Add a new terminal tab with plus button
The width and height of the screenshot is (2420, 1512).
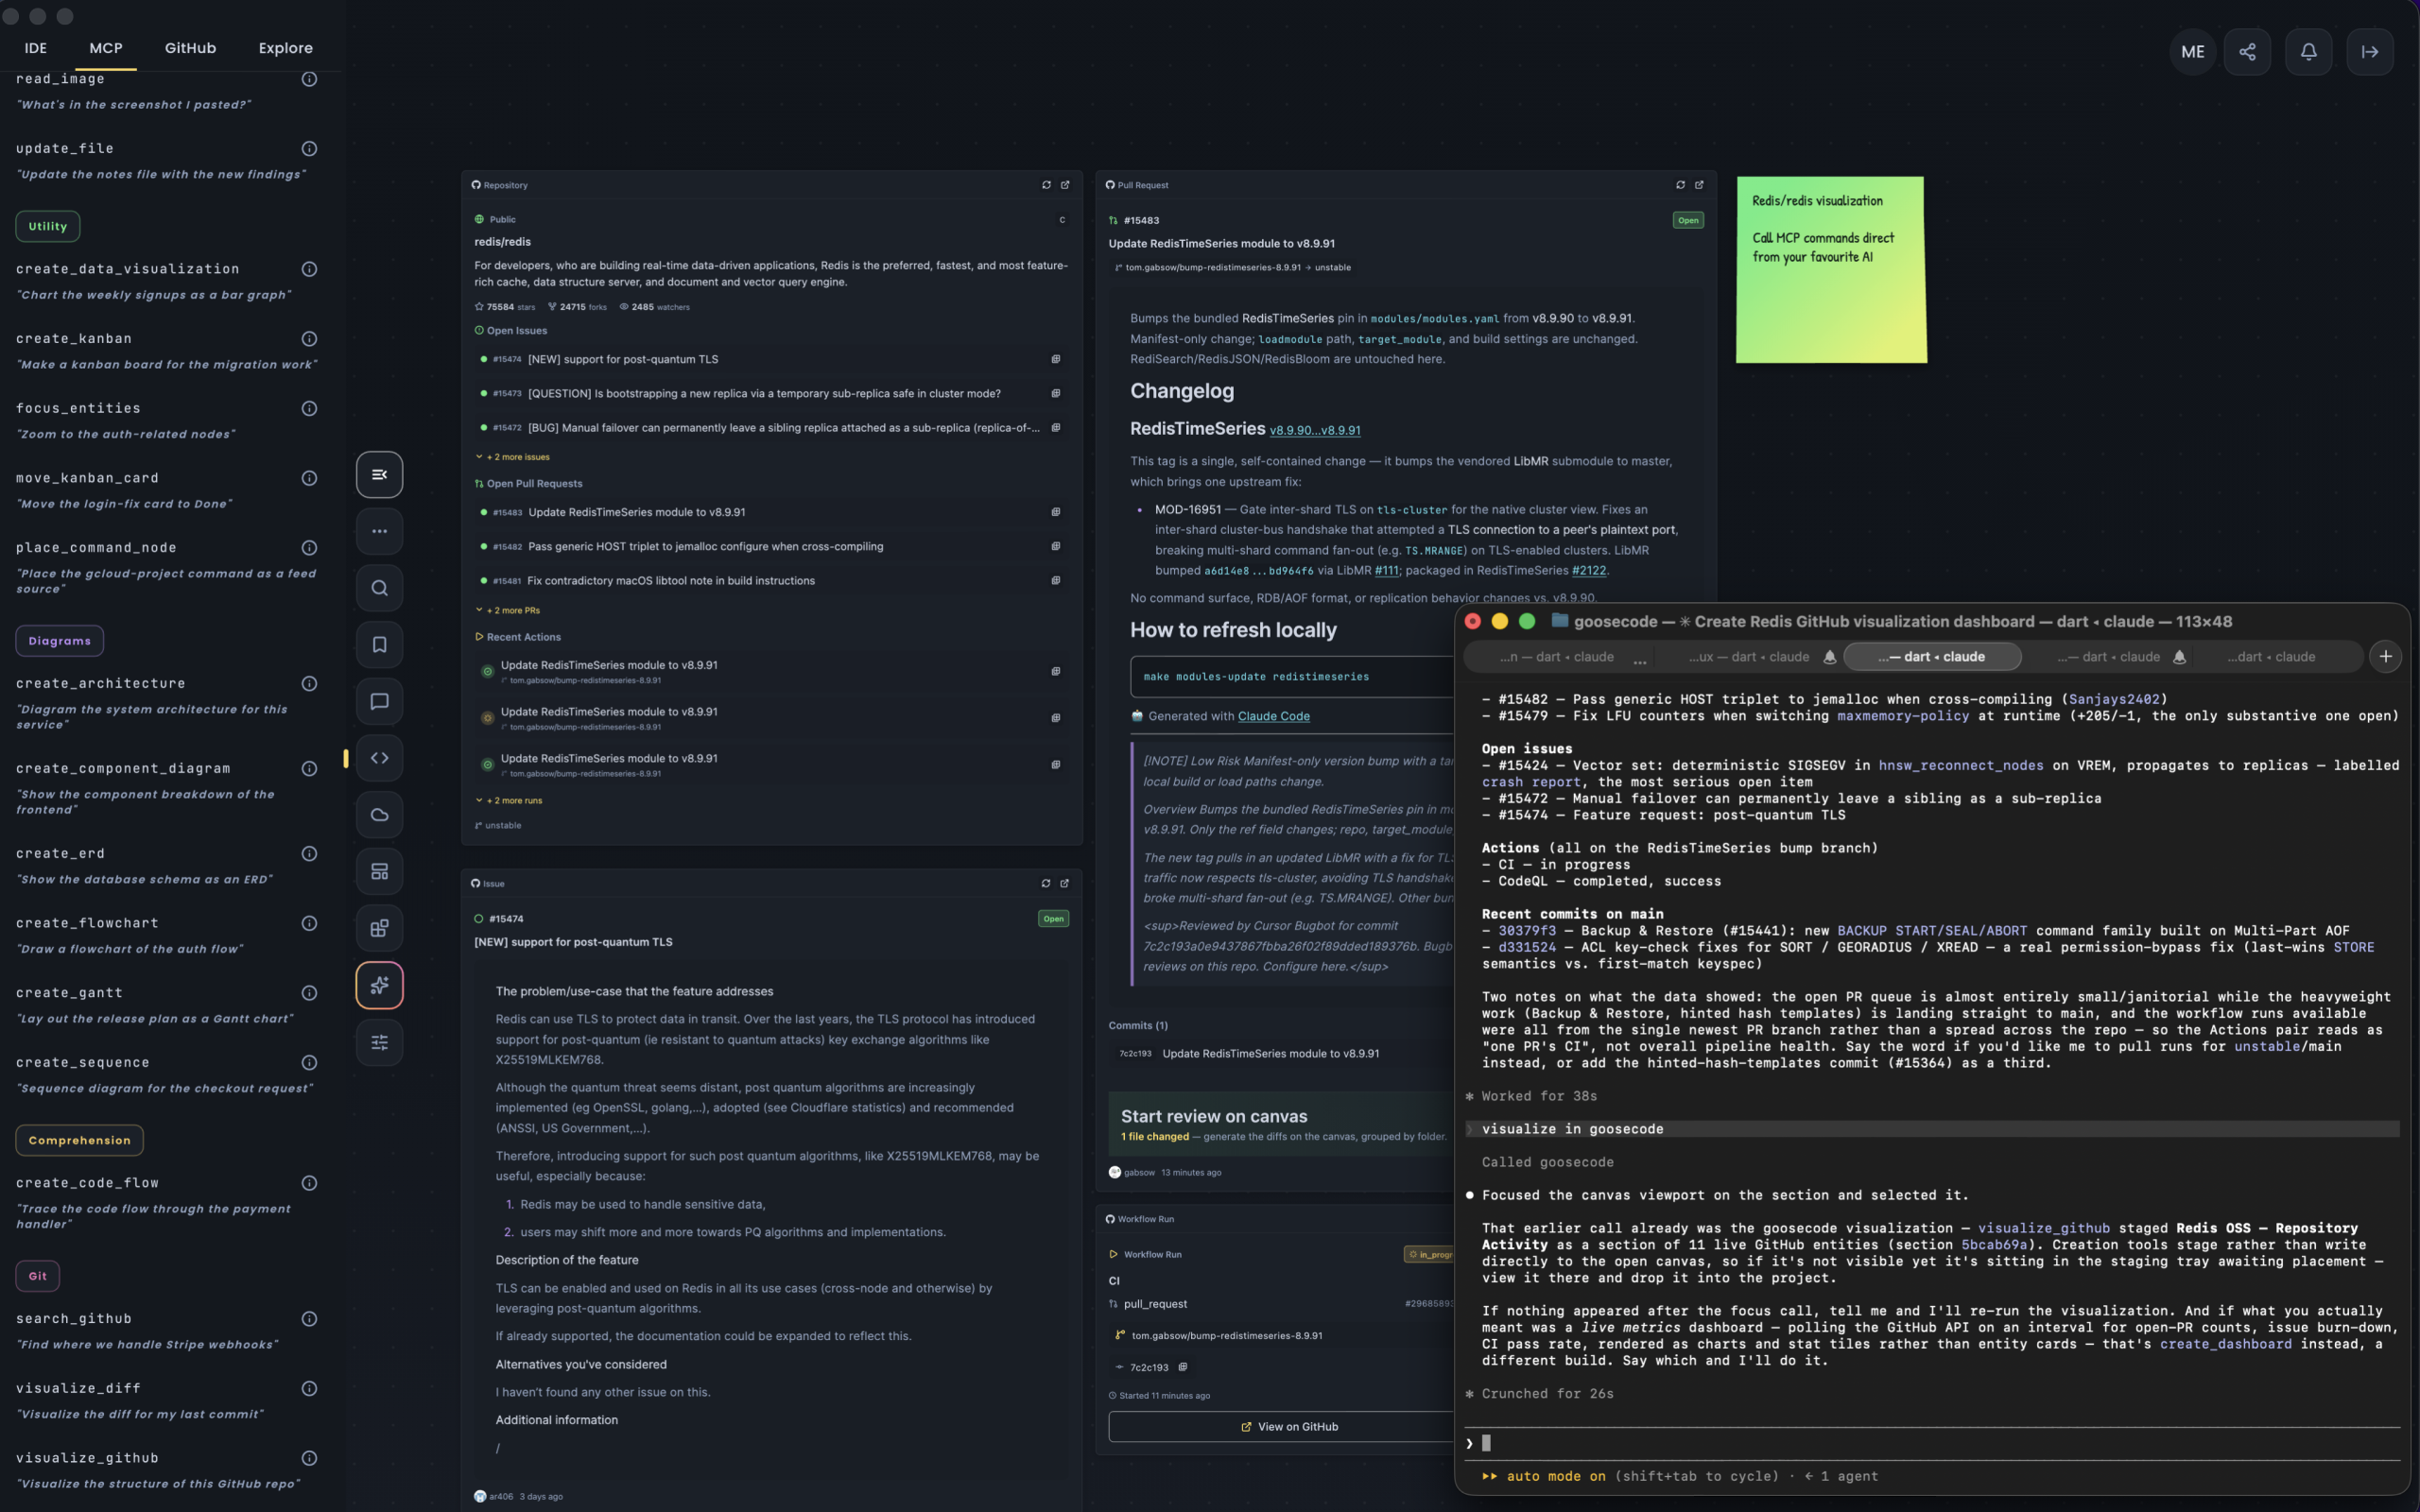point(2386,657)
